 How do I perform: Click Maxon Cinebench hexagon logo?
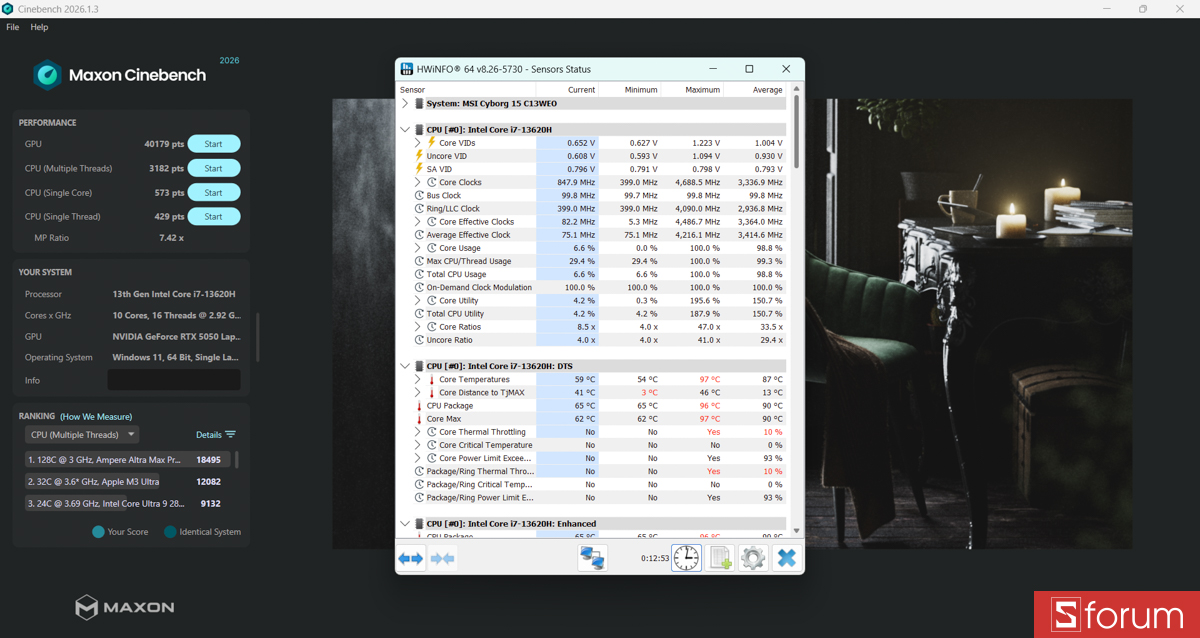(47, 75)
